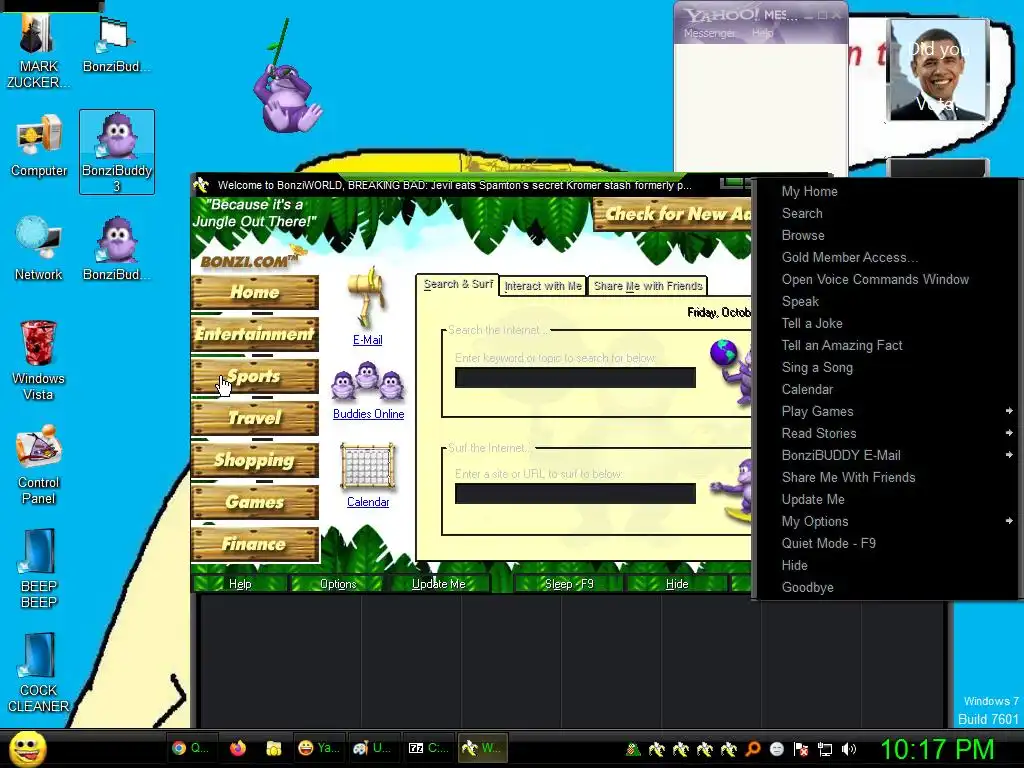Expand the Play Games submenu arrow
The width and height of the screenshot is (1024, 768).
[1009, 411]
